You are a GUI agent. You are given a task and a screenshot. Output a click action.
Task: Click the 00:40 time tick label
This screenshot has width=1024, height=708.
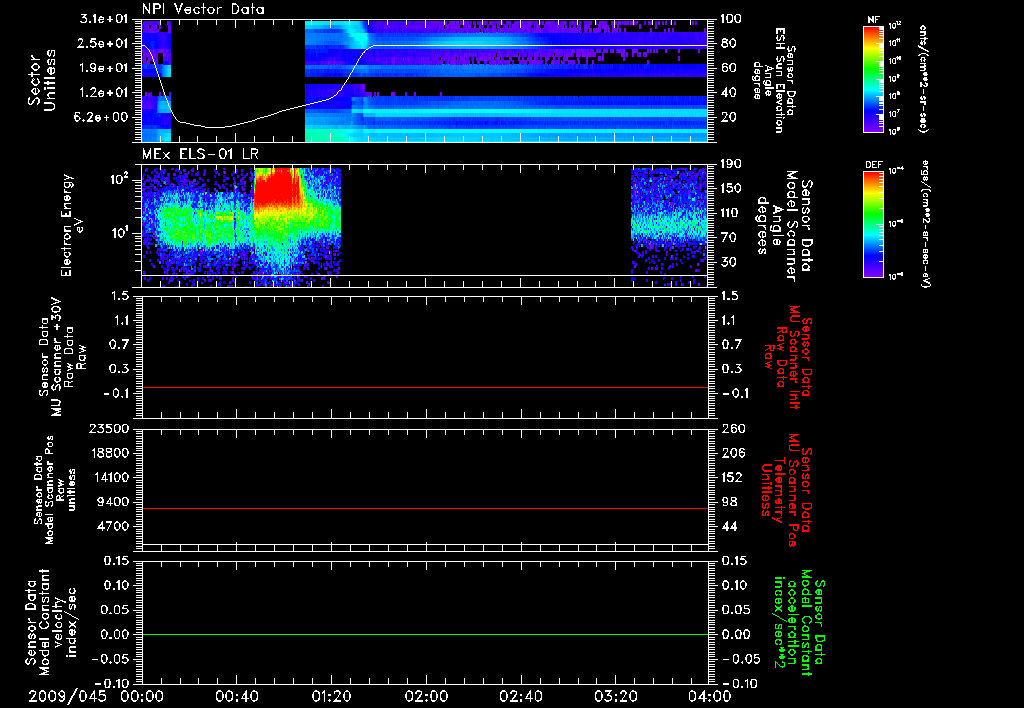(236, 696)
